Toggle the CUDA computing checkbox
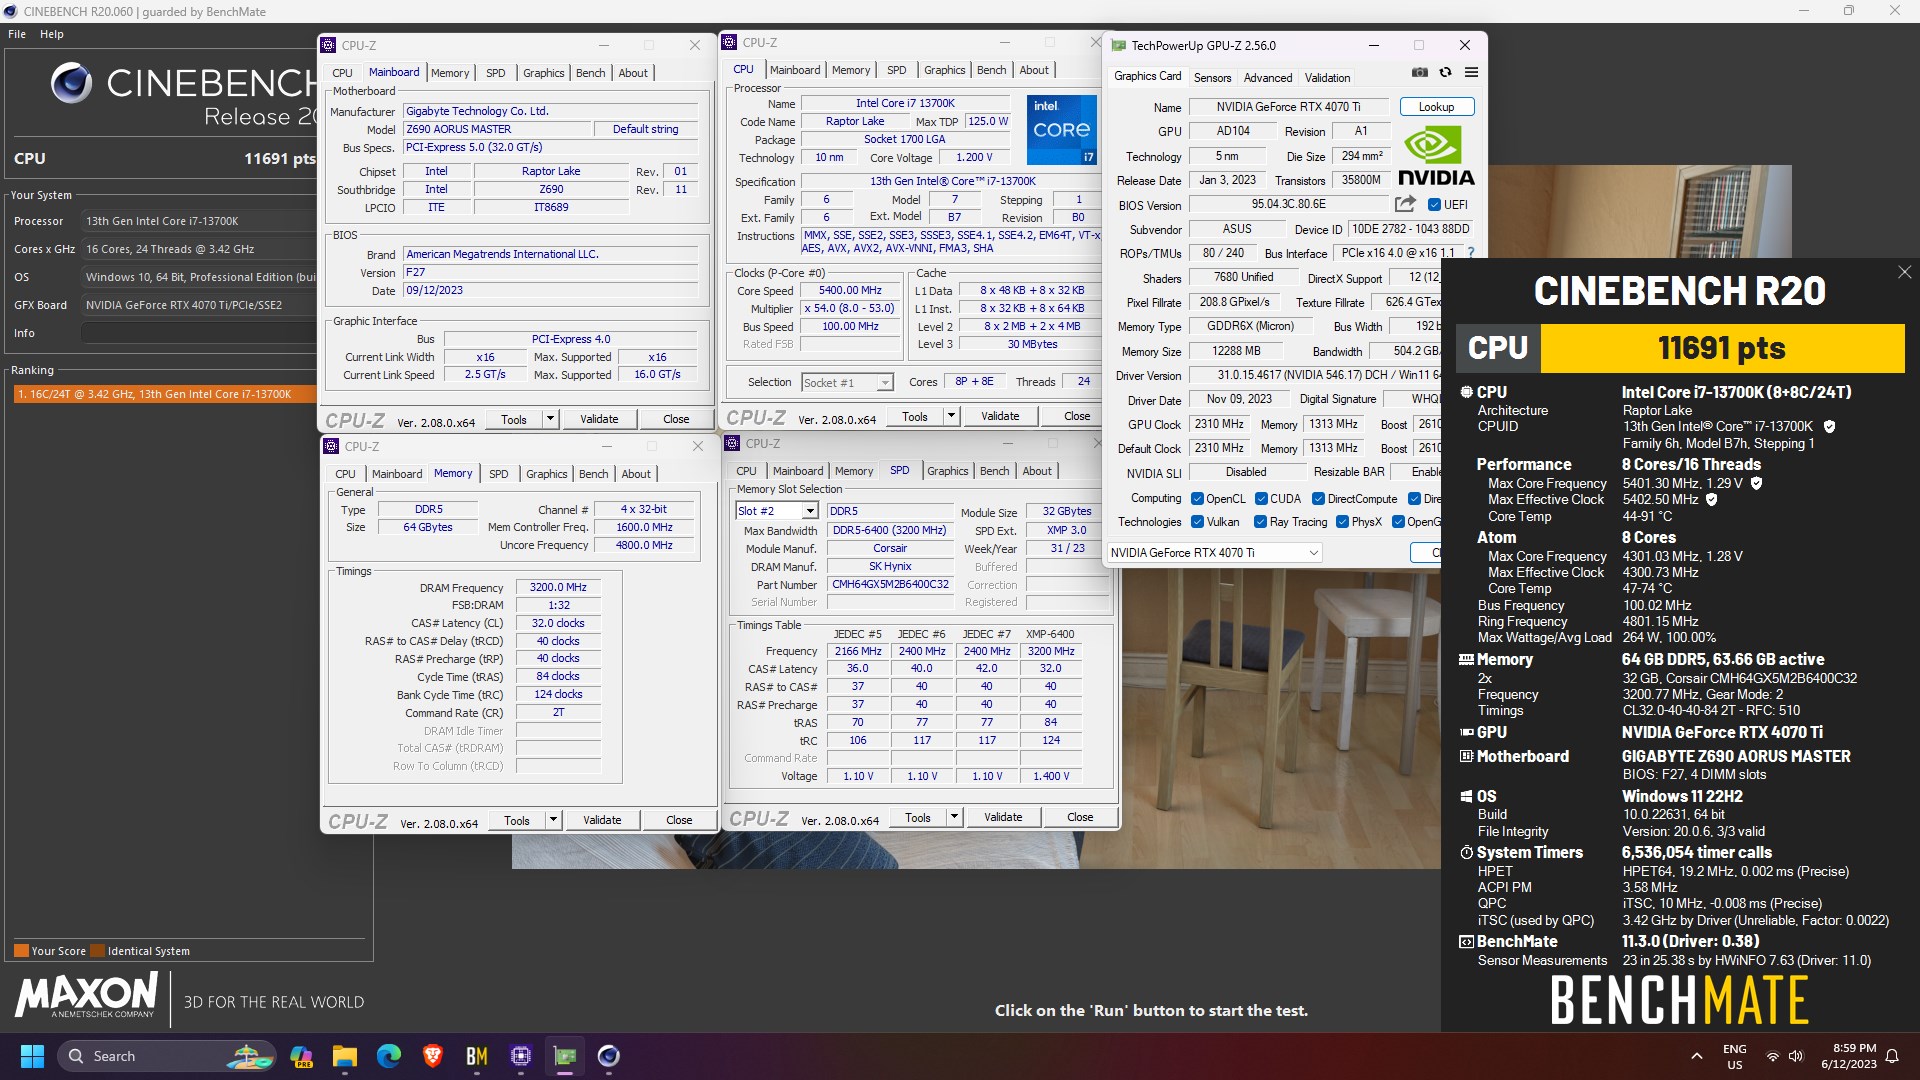This screenshot has height=1080, width=1920. [1261, 499]
